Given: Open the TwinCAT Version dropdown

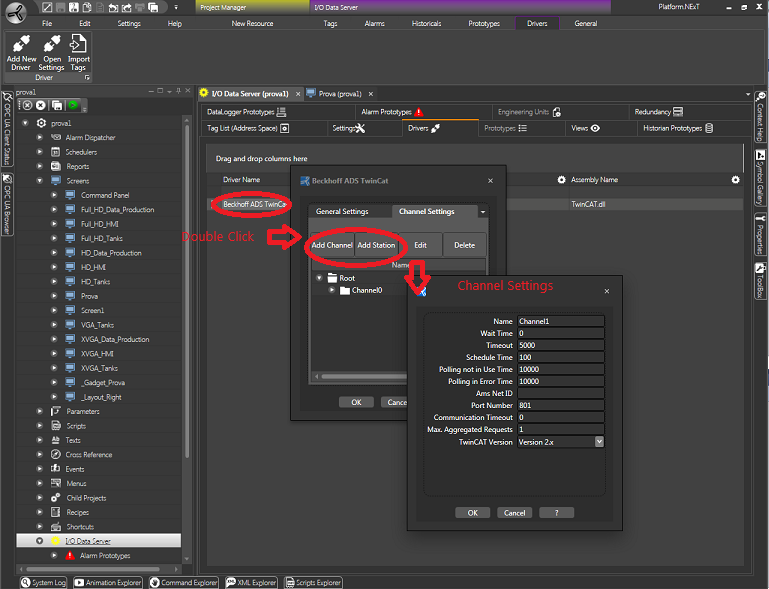Looking at the screenshot, I should click(x=599, y=442).
